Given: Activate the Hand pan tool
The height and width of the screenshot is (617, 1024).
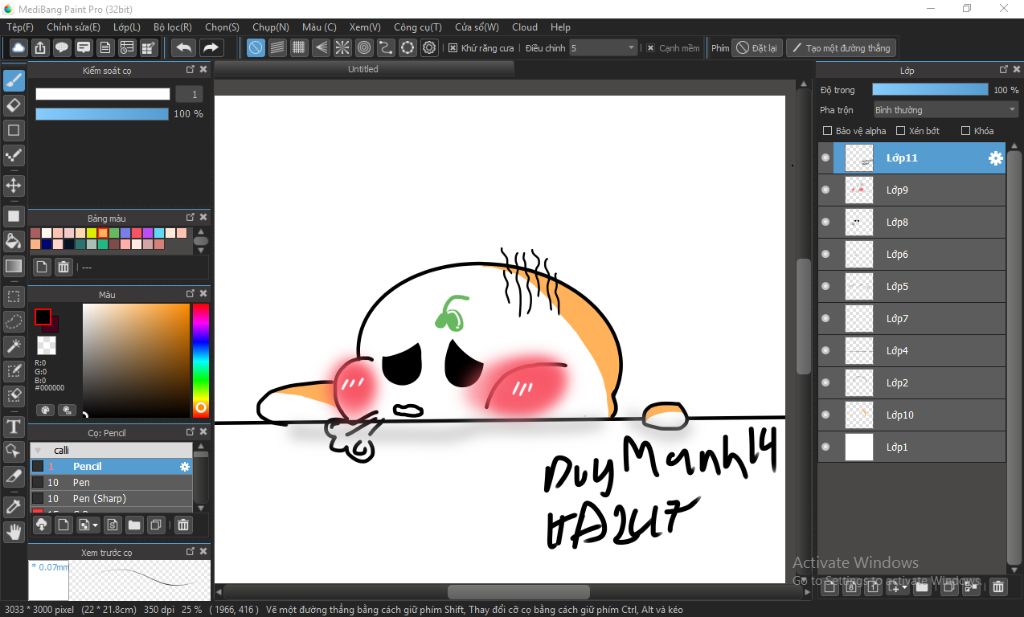Looking at the screenshot, I should pyautogui.click(x=14, y=533).
